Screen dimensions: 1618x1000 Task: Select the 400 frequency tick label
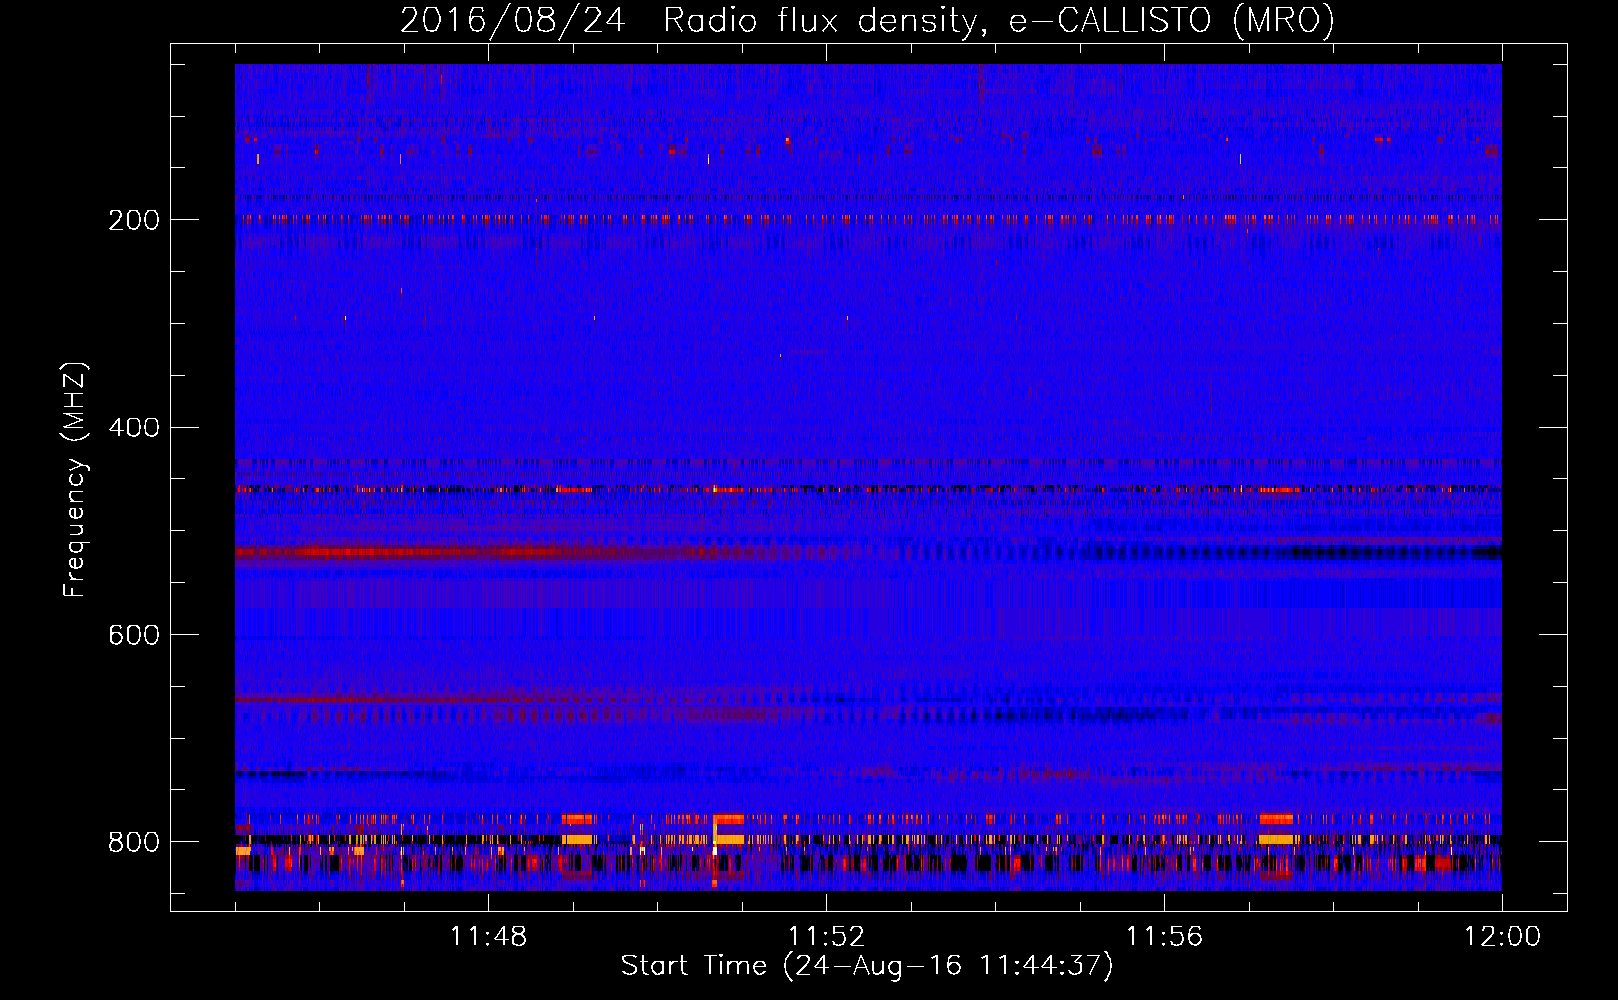click(x=134, y=427)
